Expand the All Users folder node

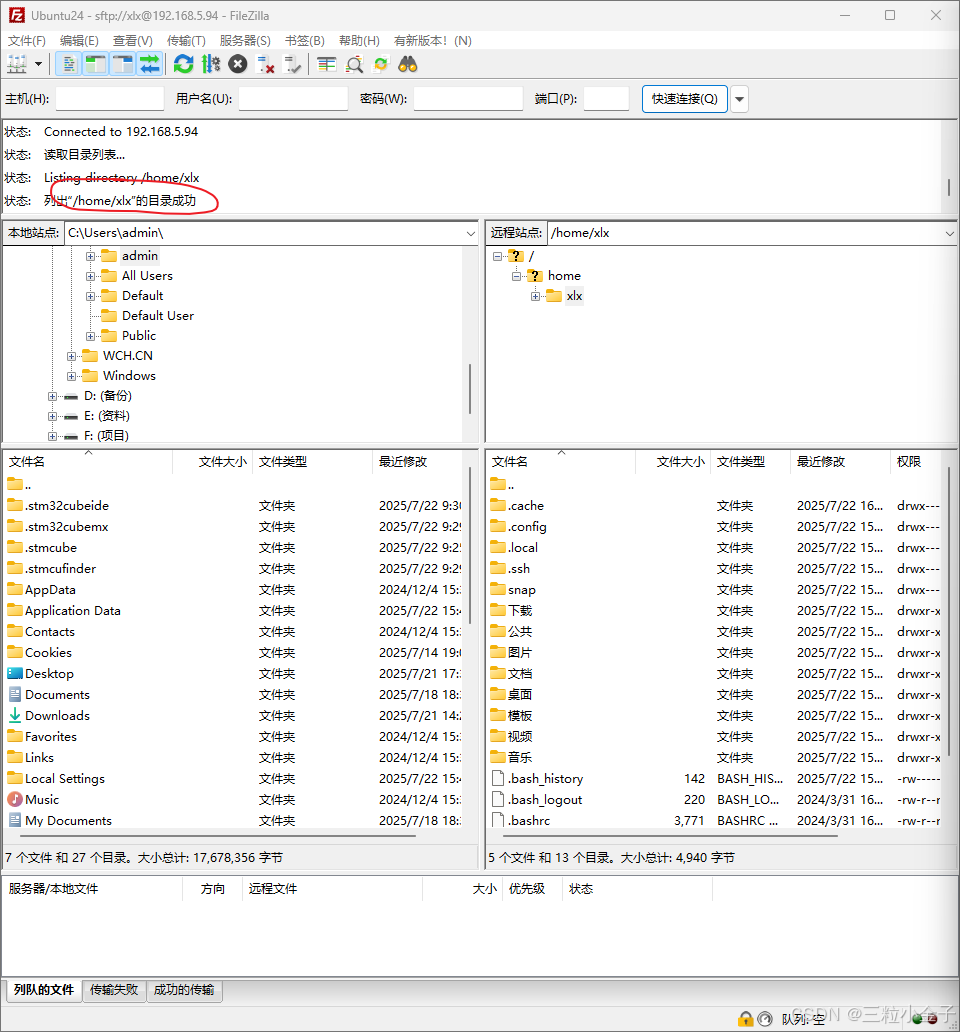90,276
